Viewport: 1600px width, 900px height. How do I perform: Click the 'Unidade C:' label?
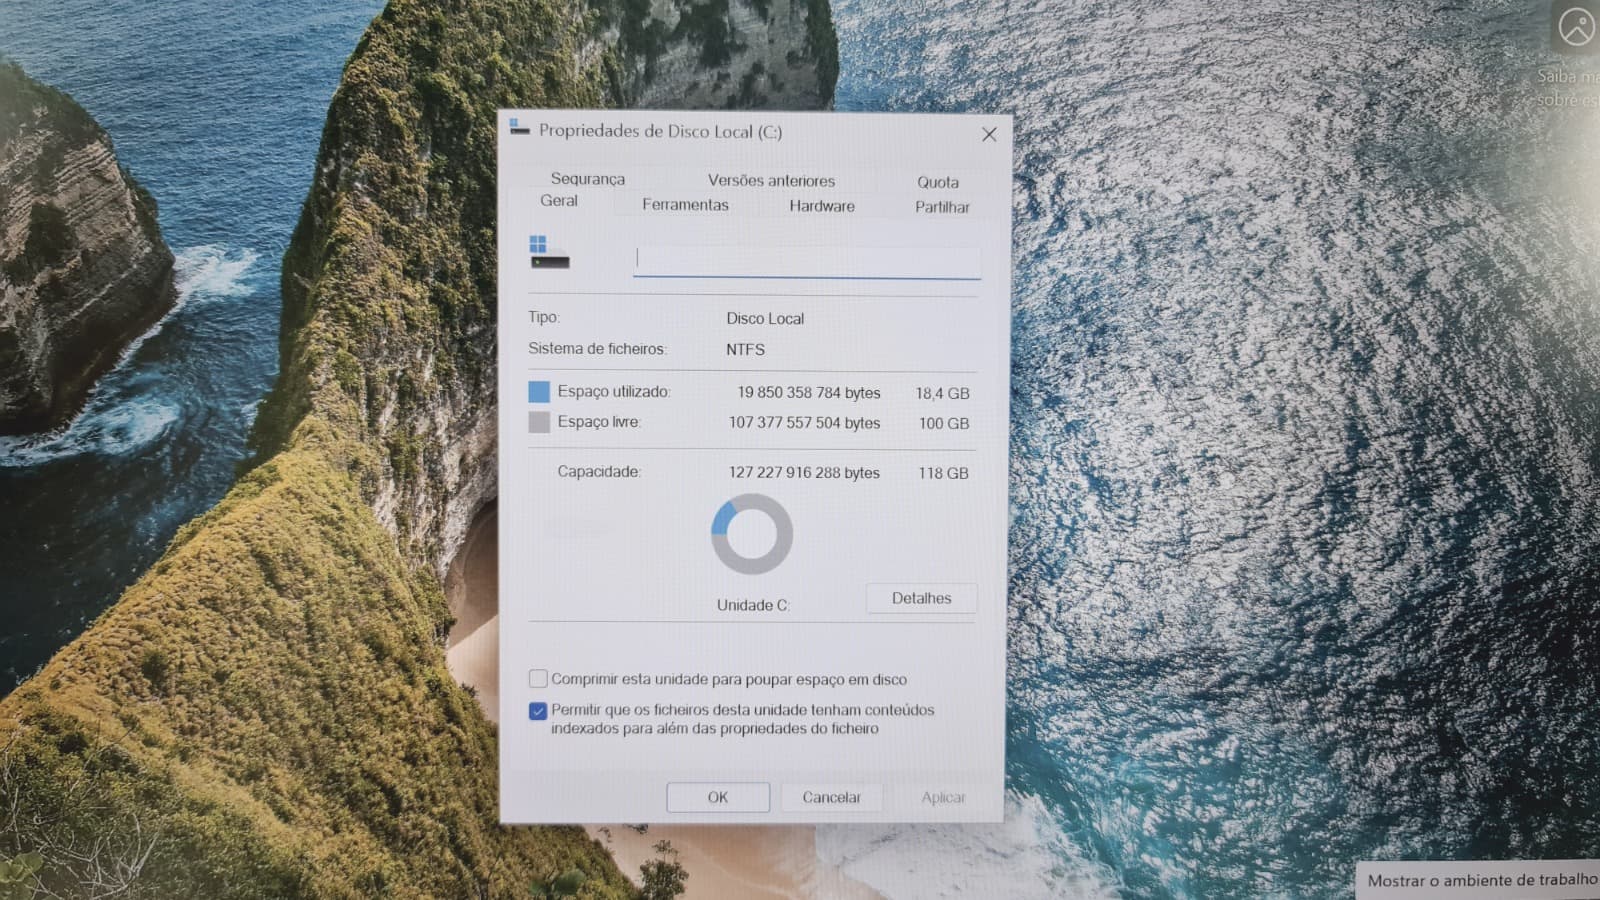[753, 605]
